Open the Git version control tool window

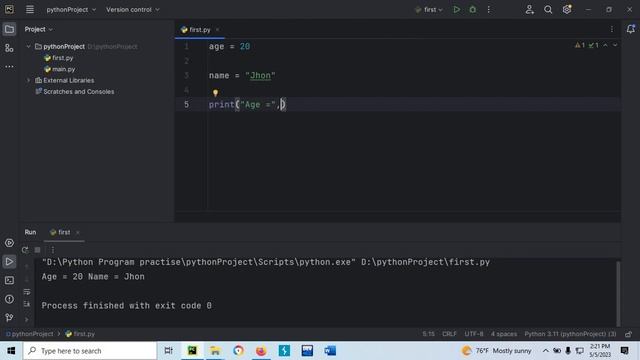tap(9, 318)
